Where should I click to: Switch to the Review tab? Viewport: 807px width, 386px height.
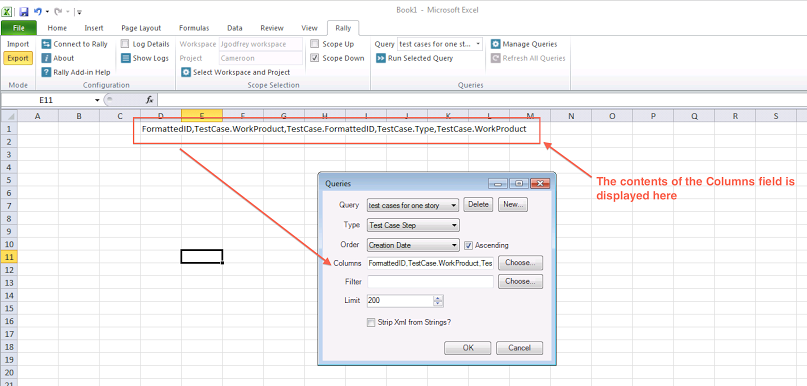pos(272,28)
